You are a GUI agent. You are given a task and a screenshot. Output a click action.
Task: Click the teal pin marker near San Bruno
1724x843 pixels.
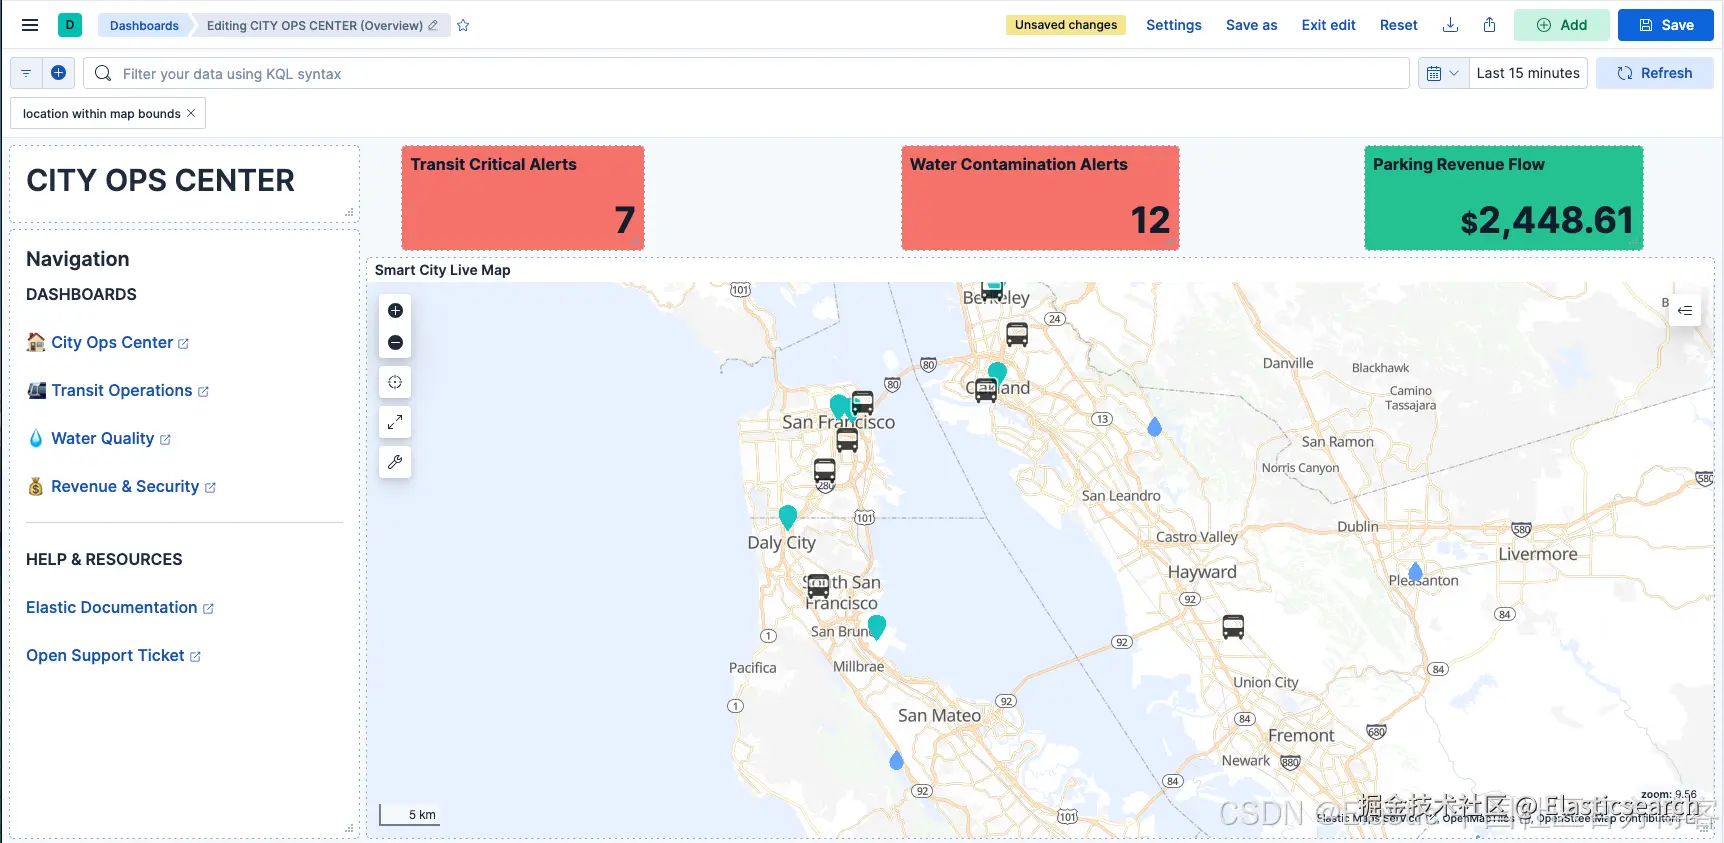point(877,626)
